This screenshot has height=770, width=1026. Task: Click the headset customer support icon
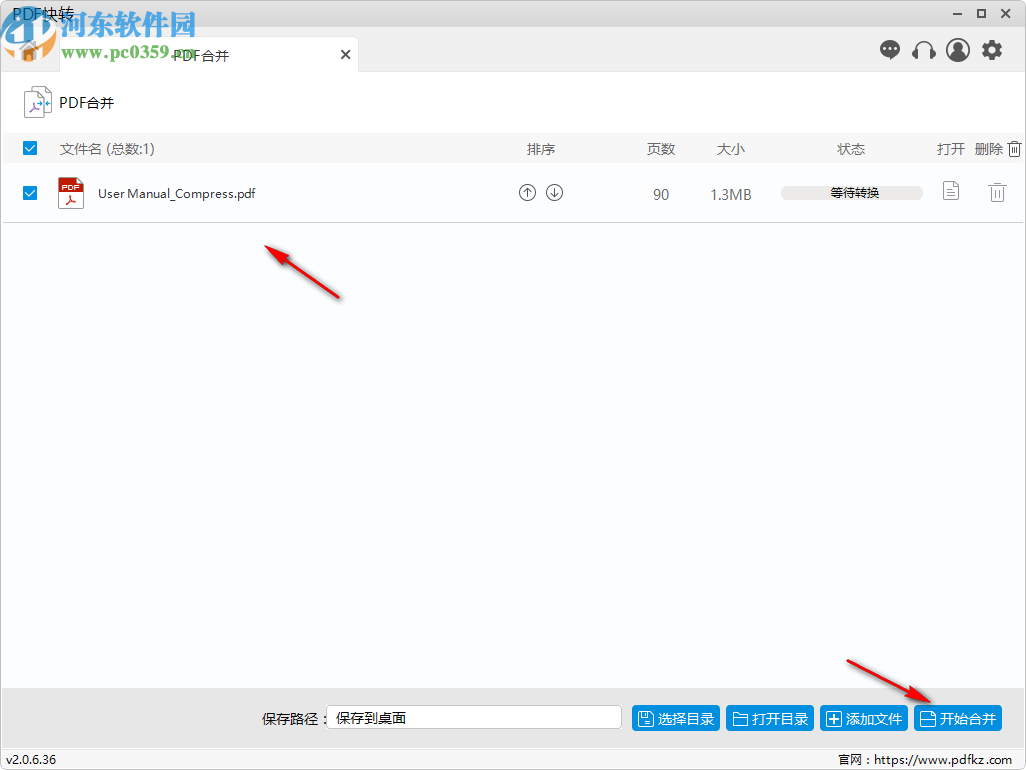(x=923, y=50)
